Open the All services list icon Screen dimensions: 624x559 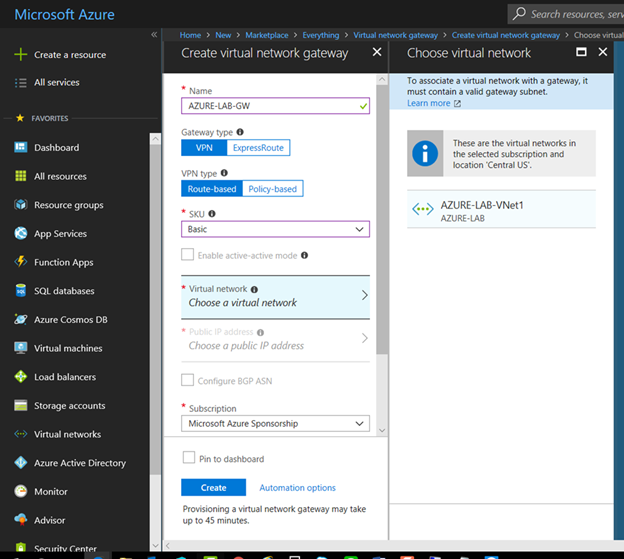[20, 82]
